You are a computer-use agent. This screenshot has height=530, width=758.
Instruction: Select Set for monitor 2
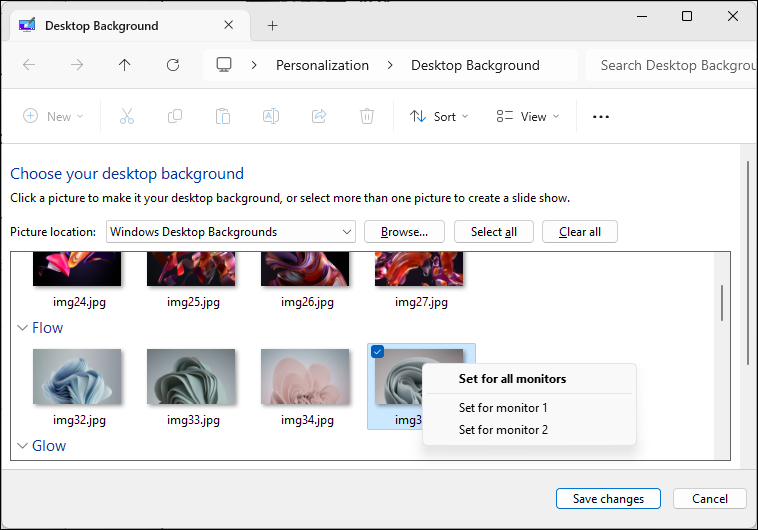503,430
